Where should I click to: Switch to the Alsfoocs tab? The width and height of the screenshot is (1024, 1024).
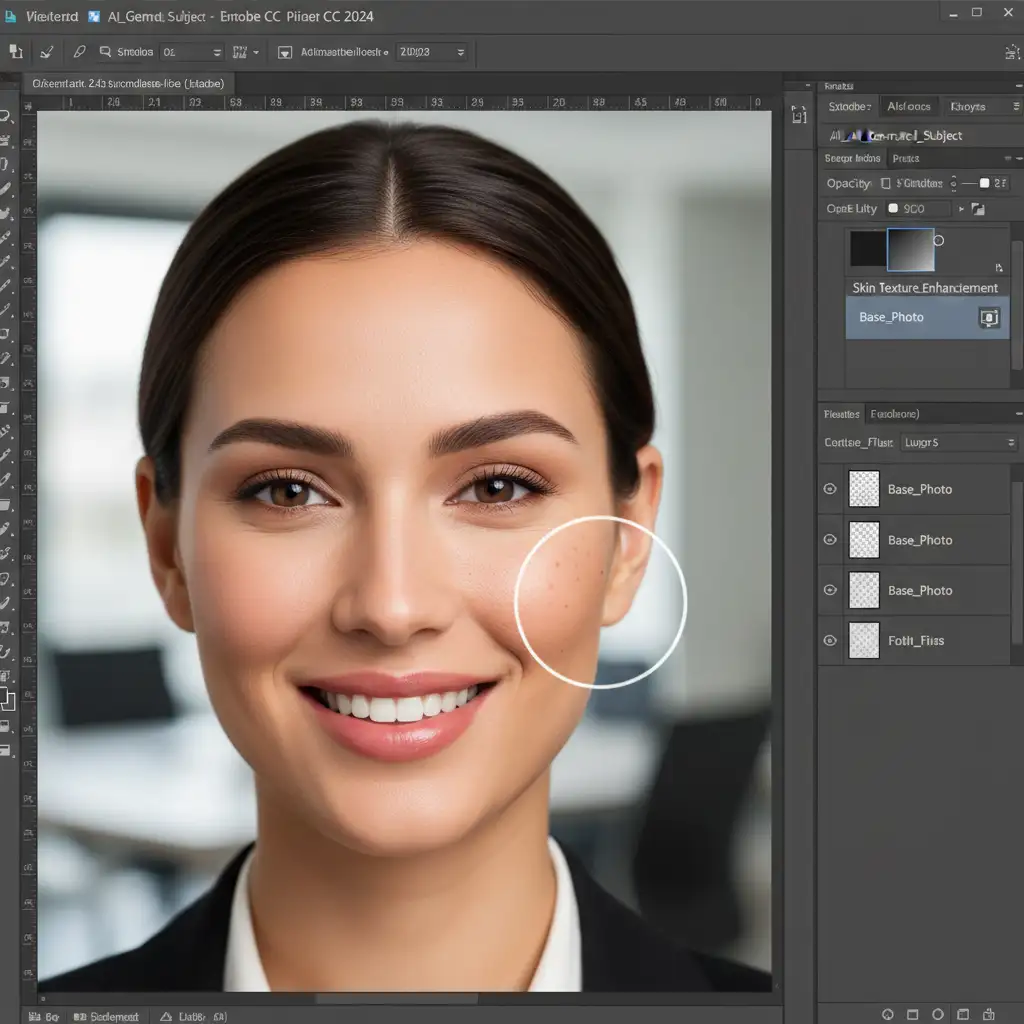909,107
